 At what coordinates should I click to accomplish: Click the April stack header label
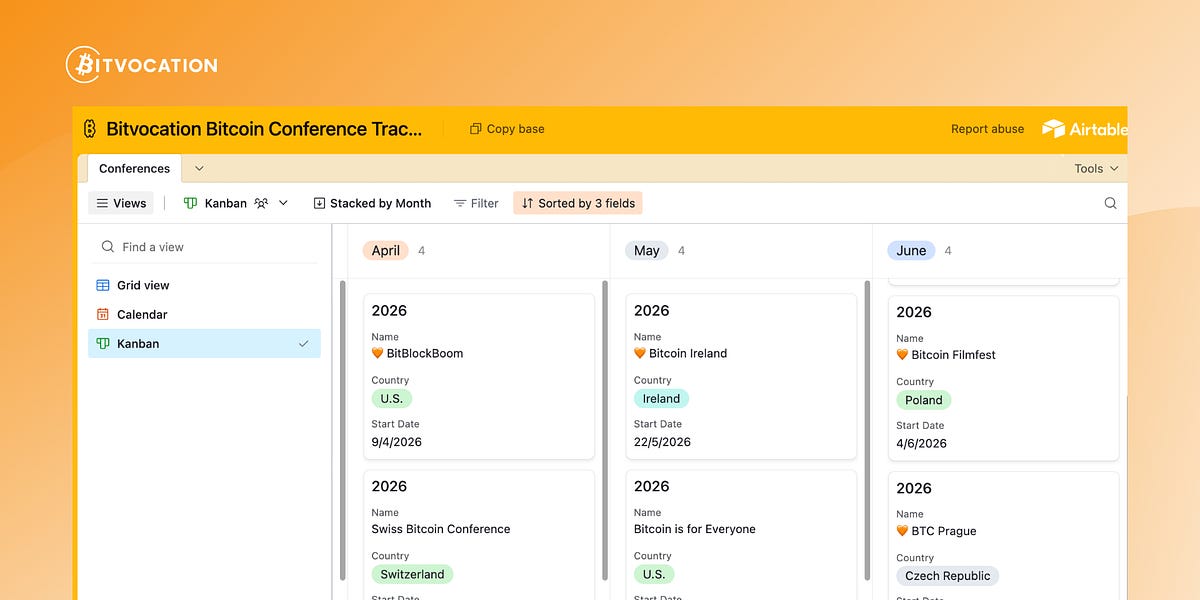(386, 251)
